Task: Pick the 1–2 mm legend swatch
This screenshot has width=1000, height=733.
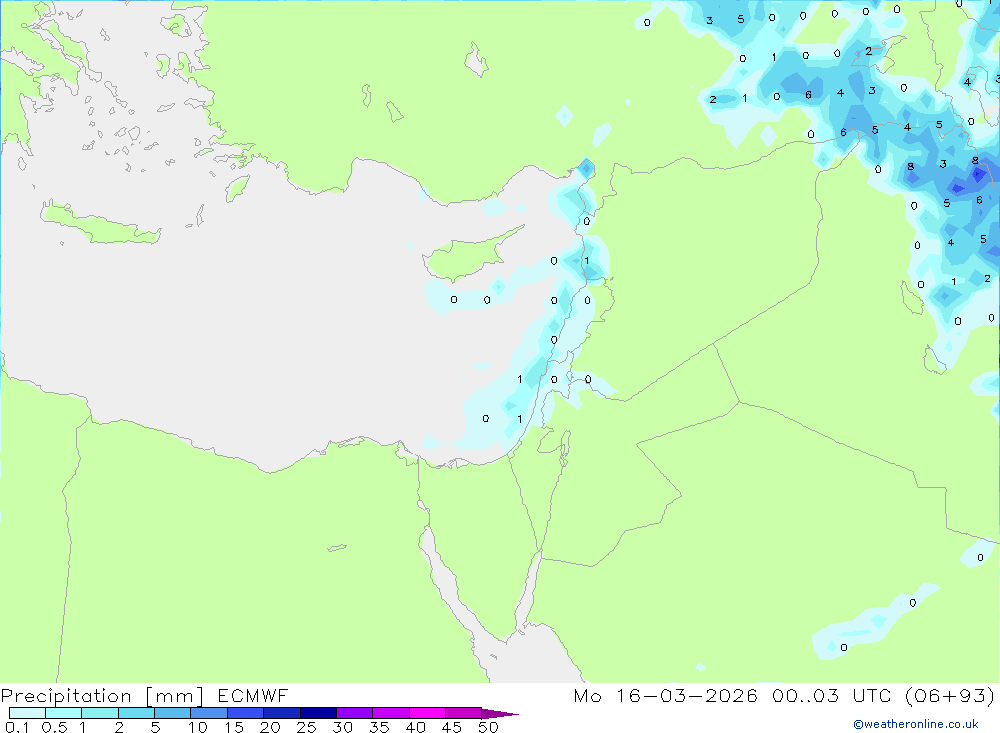Action: pos(100,713)
